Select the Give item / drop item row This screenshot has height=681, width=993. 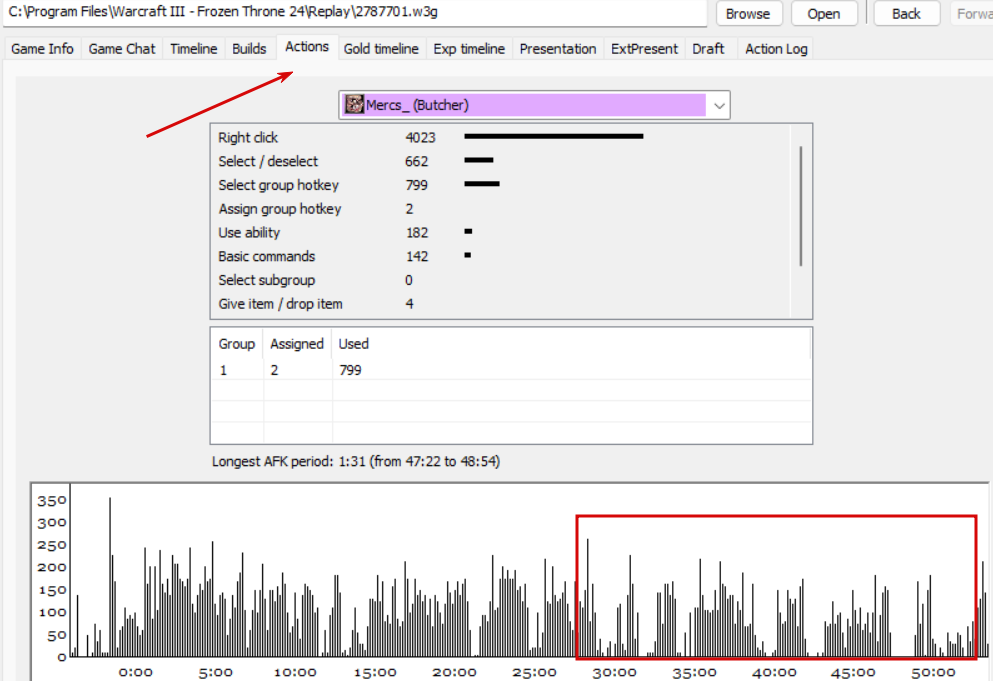pos(500,304)
